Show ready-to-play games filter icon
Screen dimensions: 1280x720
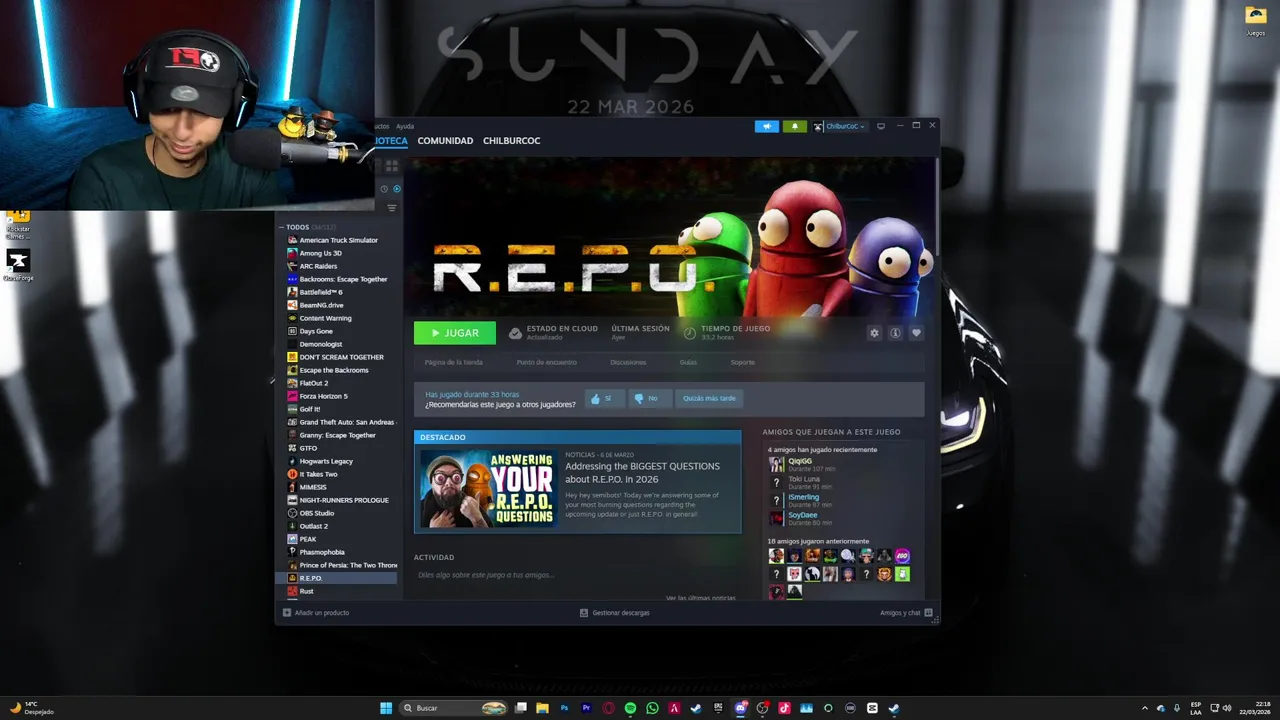[x=397, y=189]
